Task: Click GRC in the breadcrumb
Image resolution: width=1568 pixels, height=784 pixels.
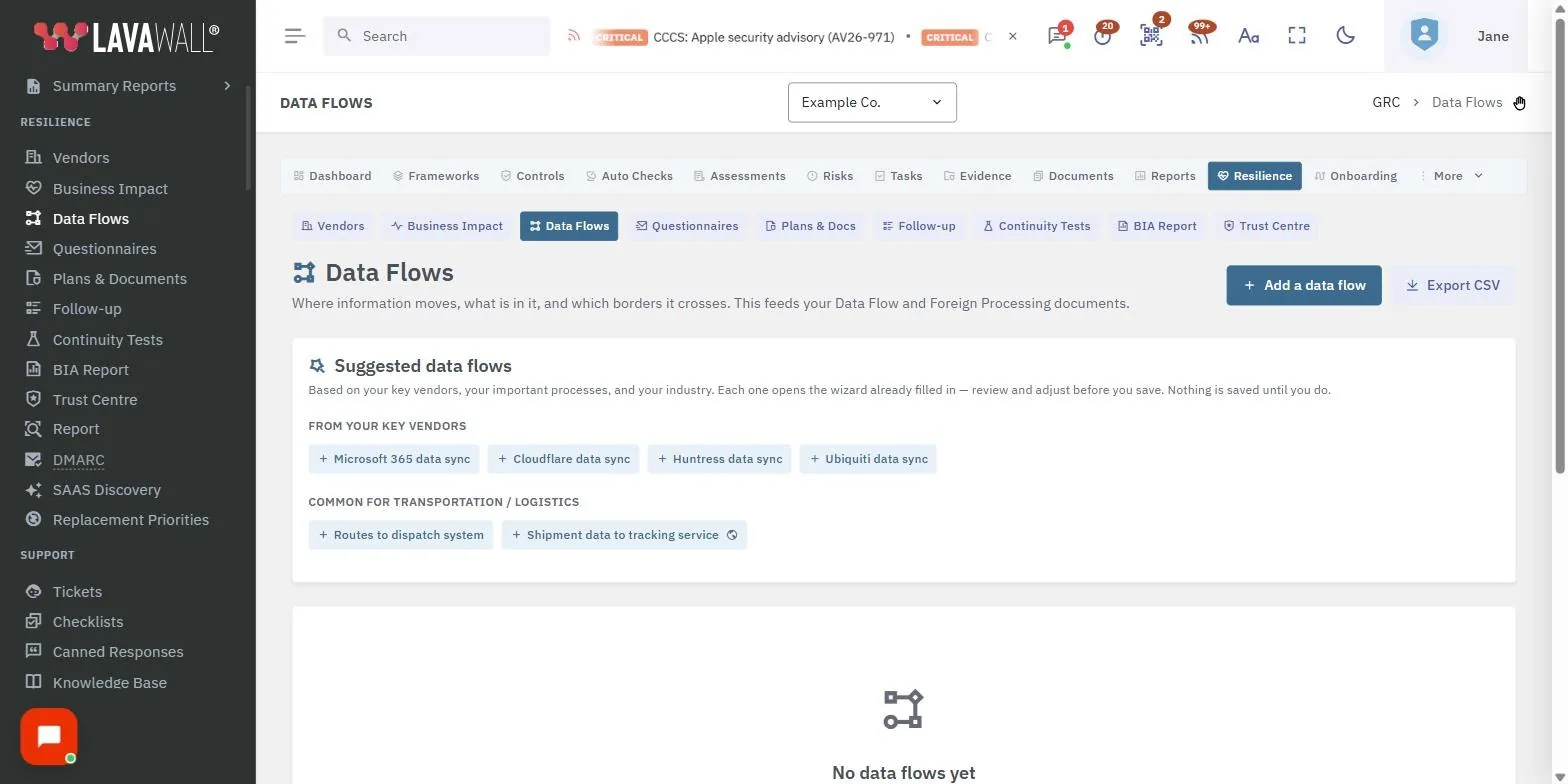Action: click(1386, 102)
